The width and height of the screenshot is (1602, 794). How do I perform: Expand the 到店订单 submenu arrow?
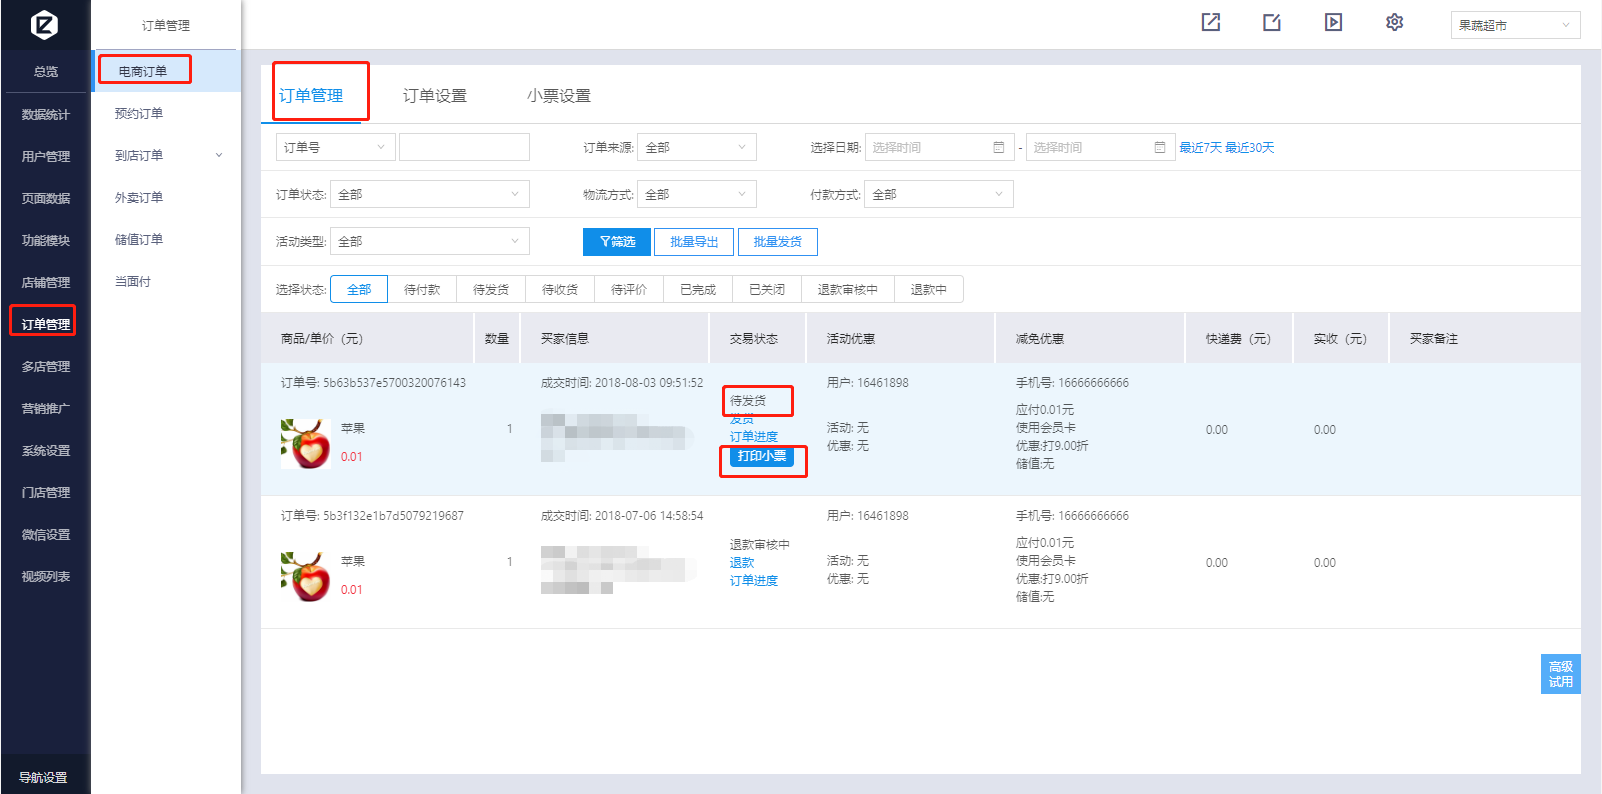219,155
